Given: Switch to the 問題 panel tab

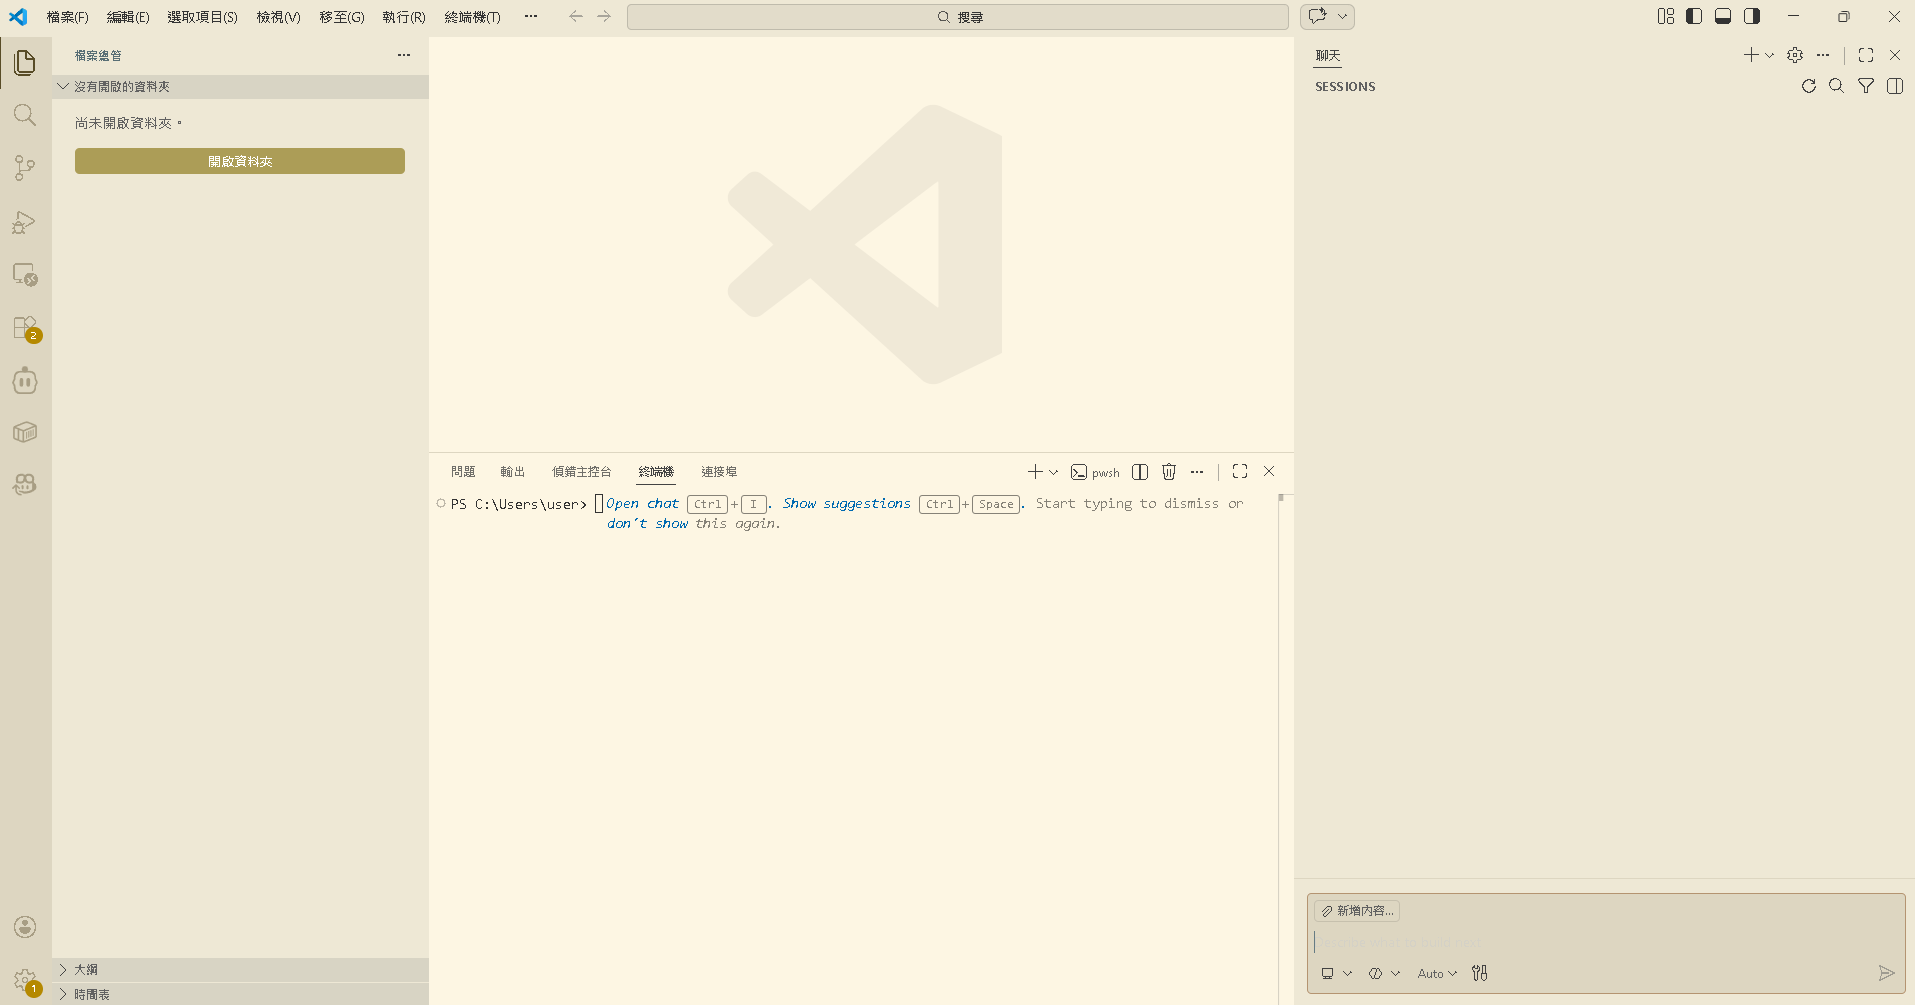Looking at the screenshot, I should (462, 471).
